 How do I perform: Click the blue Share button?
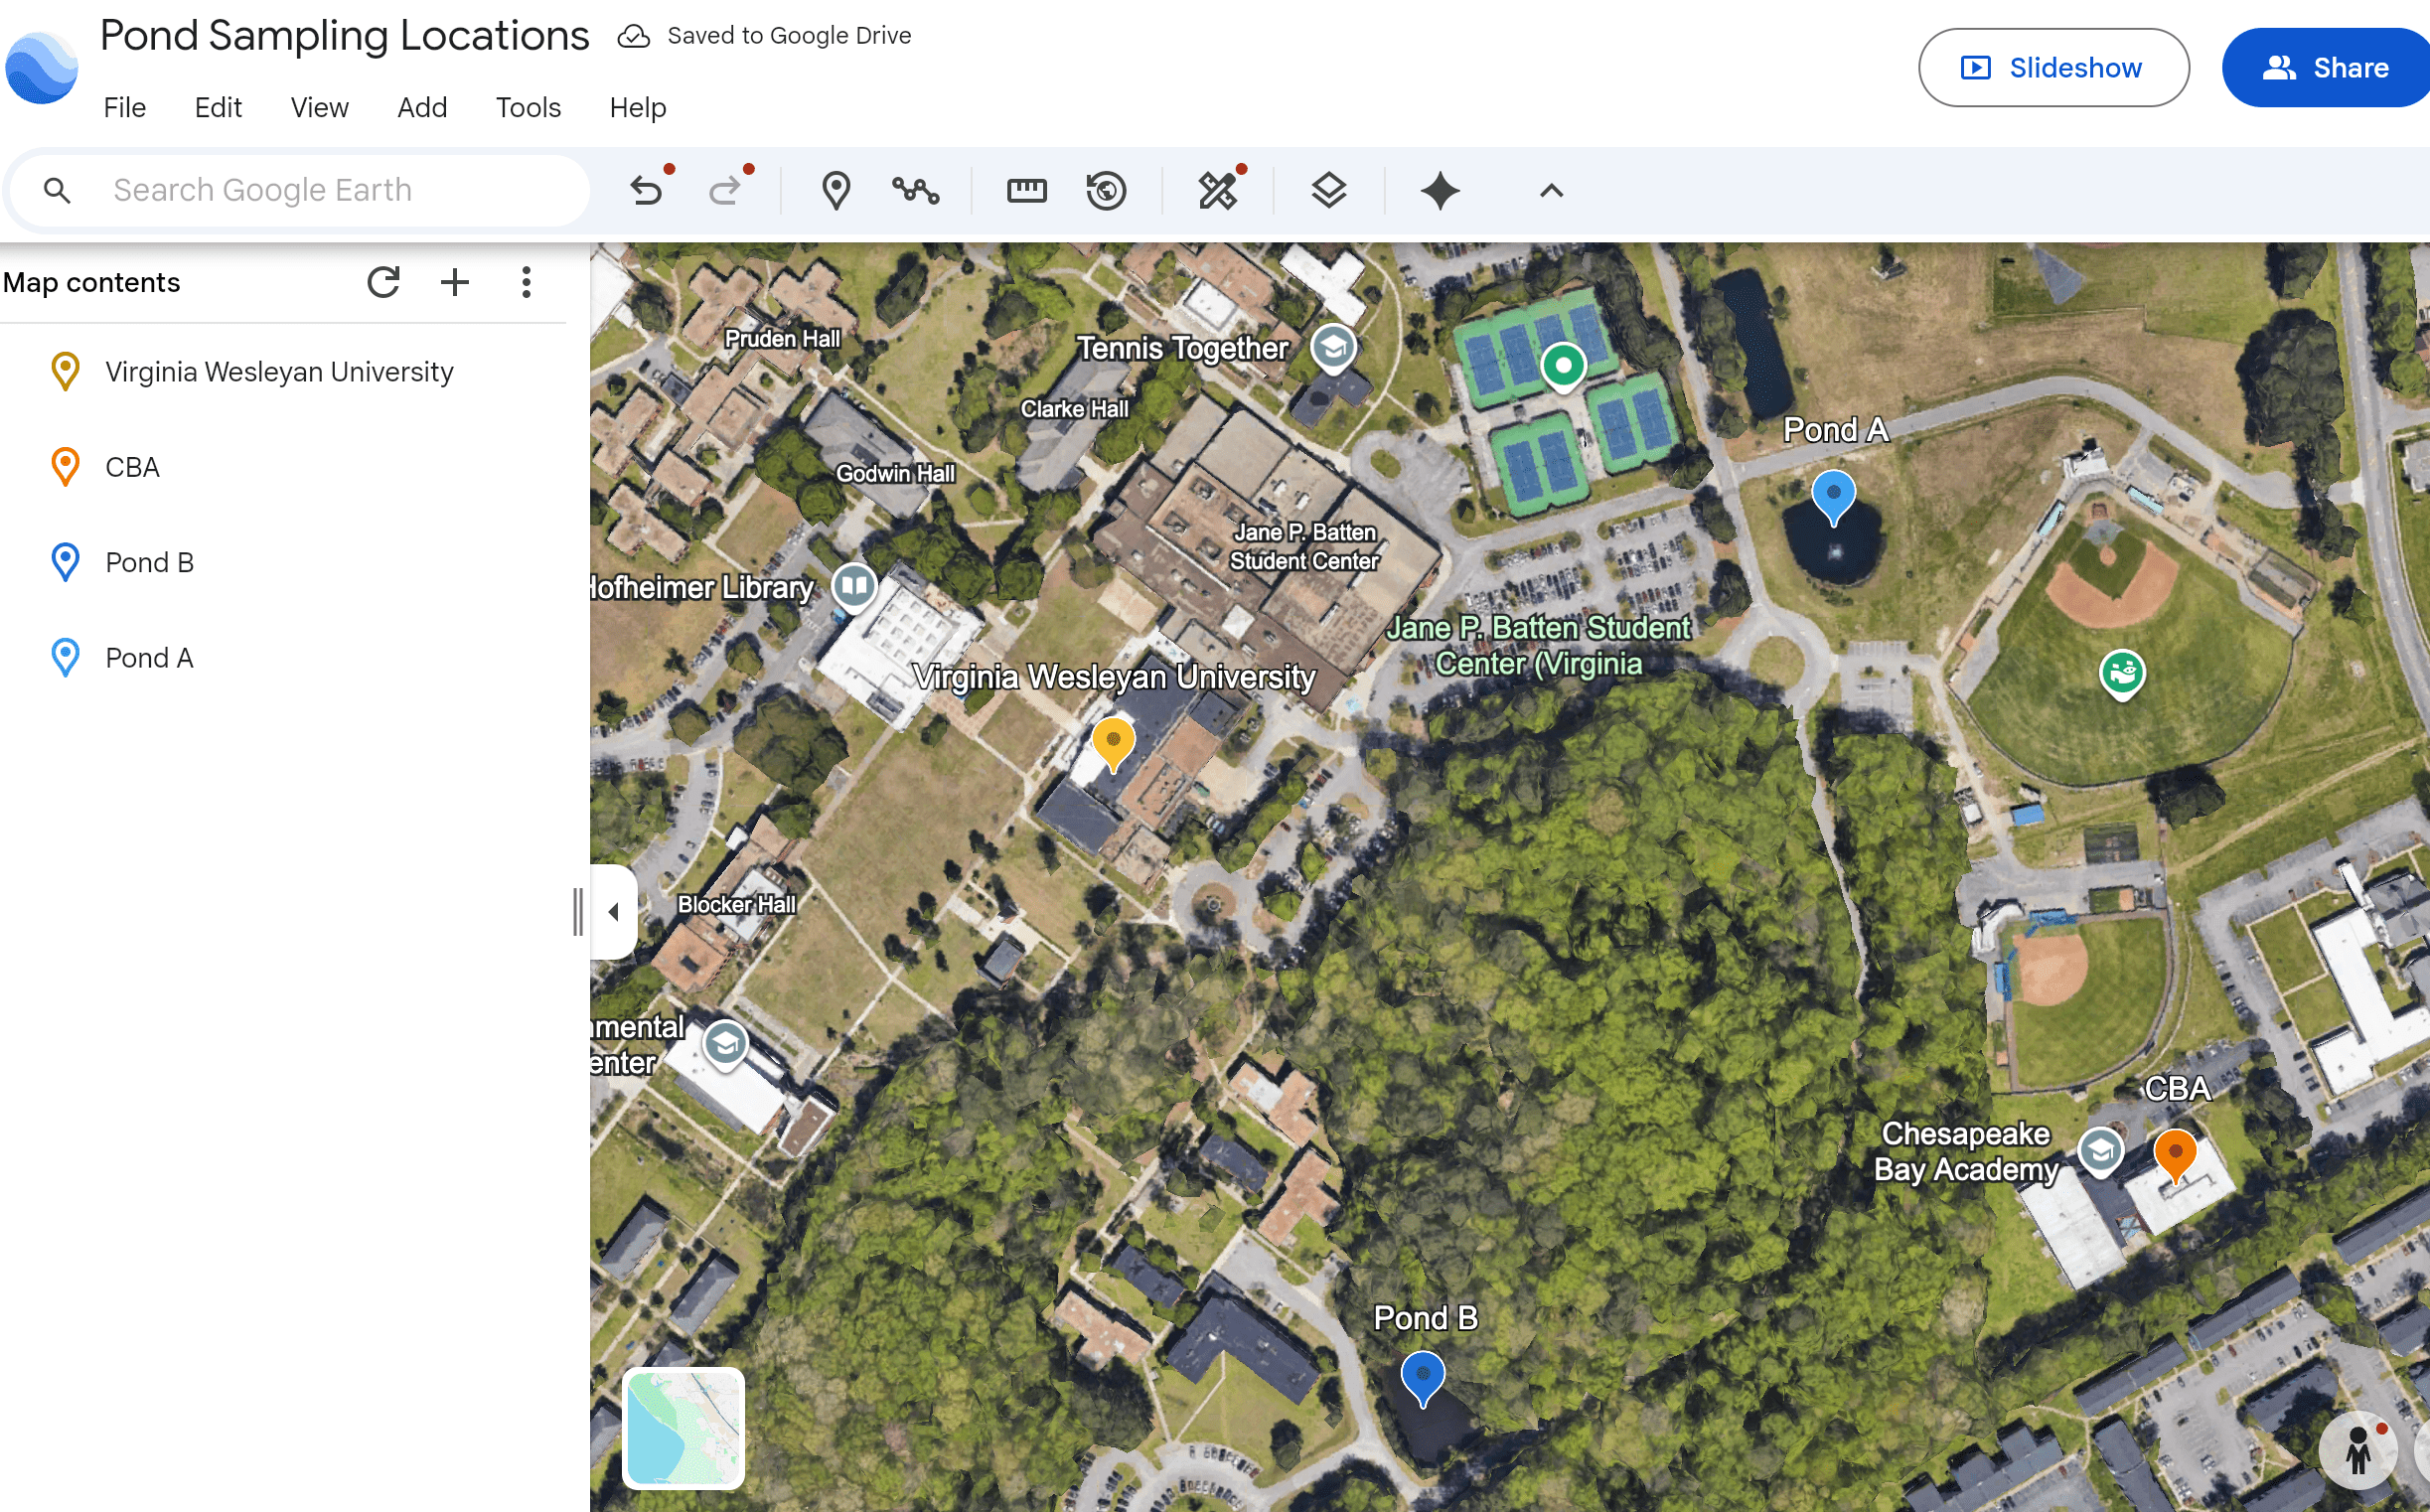coord(2326,68)
